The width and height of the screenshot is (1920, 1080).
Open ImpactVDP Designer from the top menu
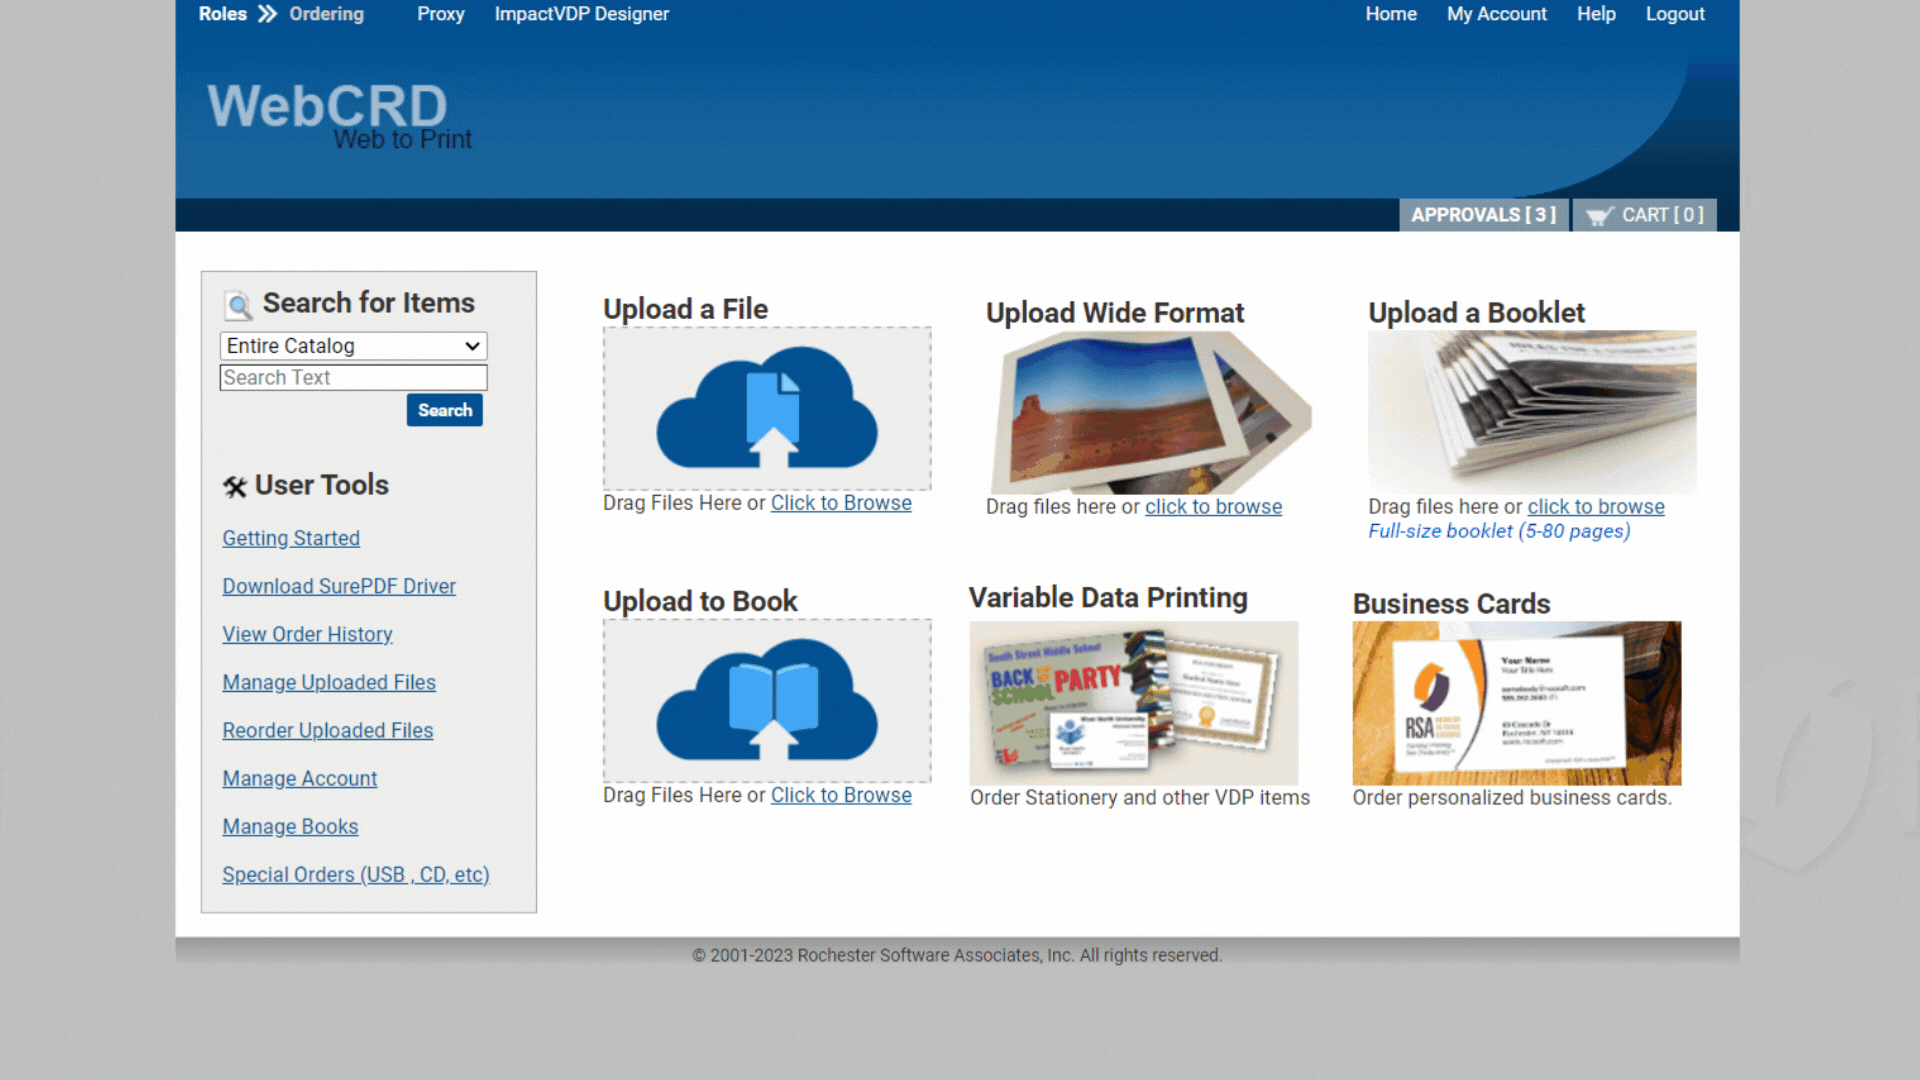point(582,14)
